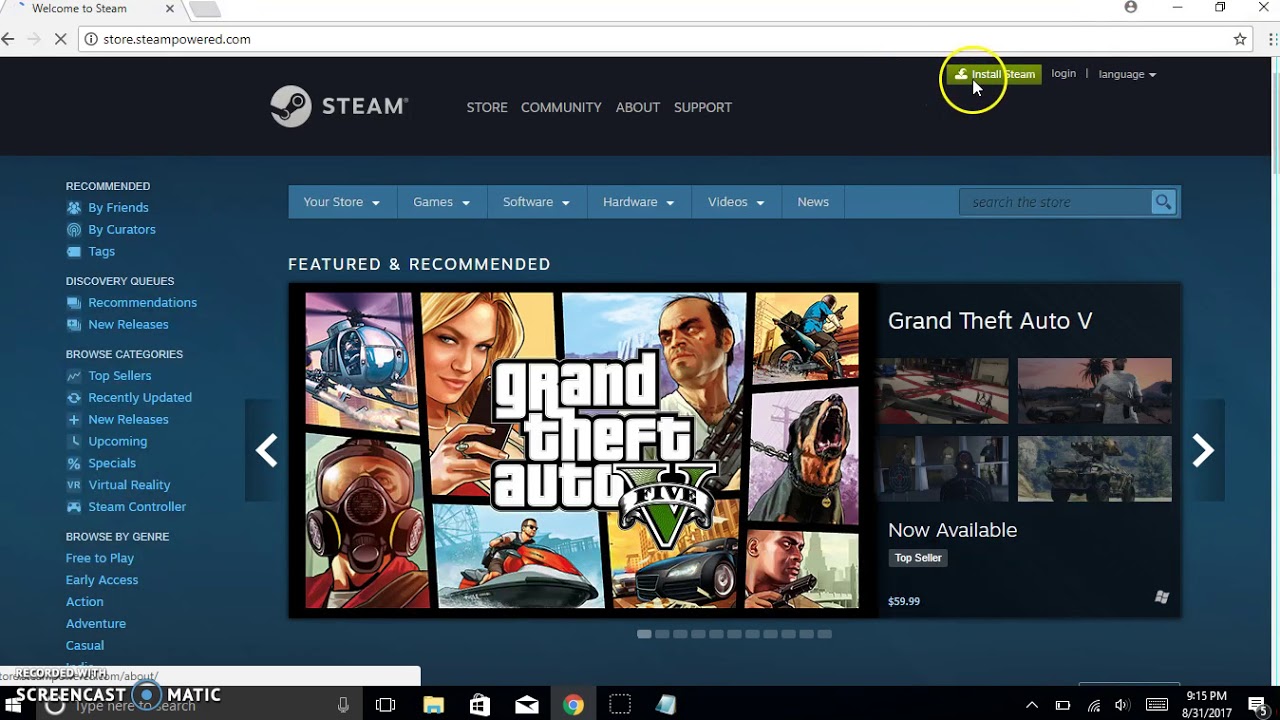Viewport: 1280px width, 720px height.
Task: Bookmark this page with the star icon
Action: (1240, 39)
